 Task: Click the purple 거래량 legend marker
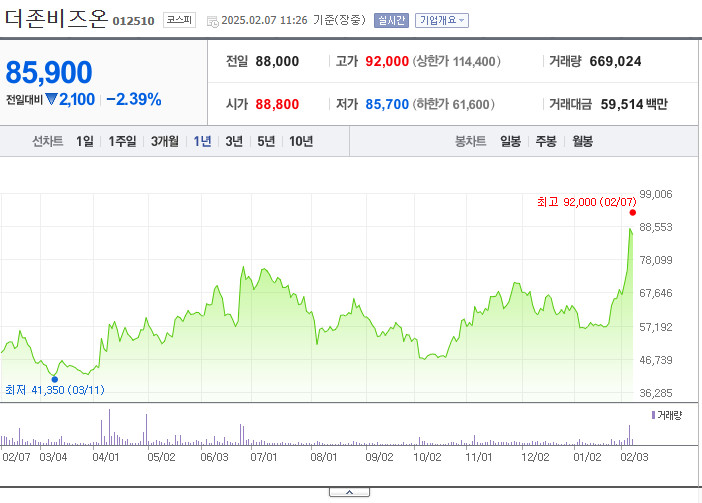pos(653,415)
